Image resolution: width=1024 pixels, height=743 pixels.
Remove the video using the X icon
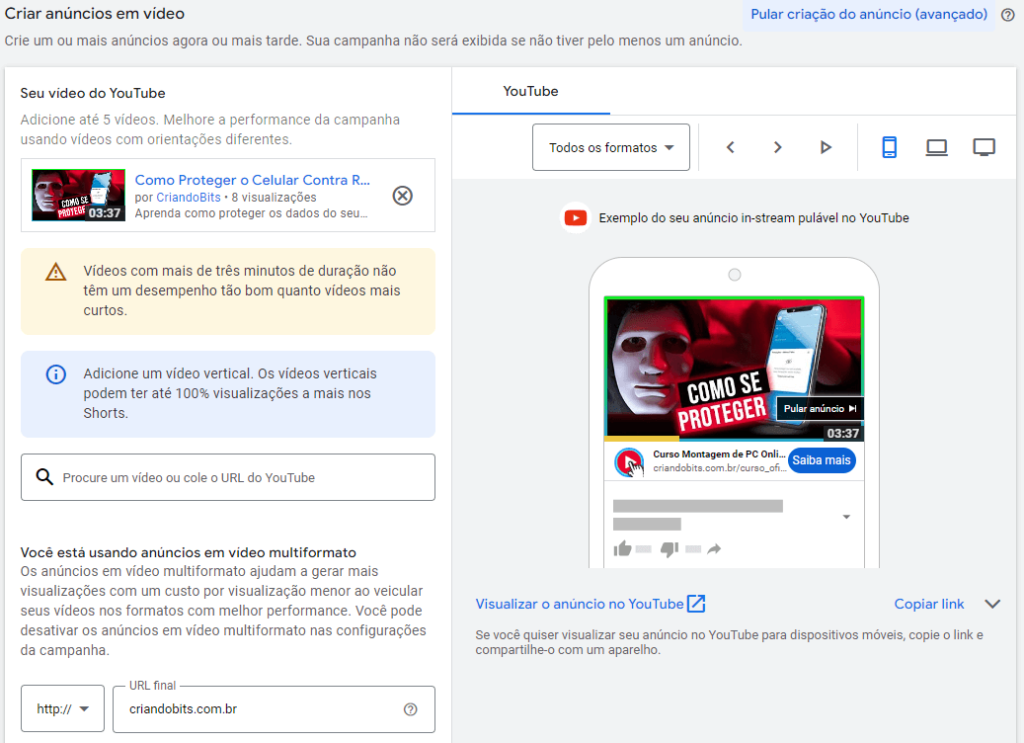click(403, 196)
